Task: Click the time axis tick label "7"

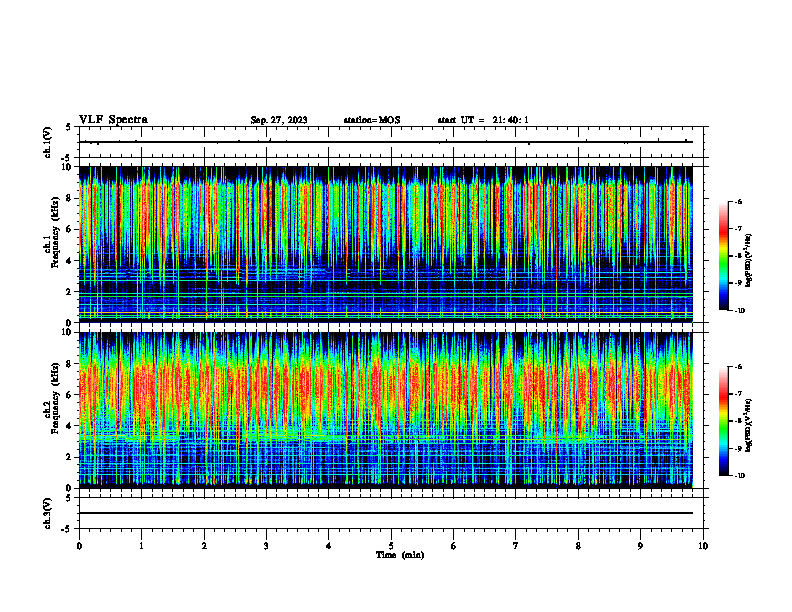Action: pos(516,546)
